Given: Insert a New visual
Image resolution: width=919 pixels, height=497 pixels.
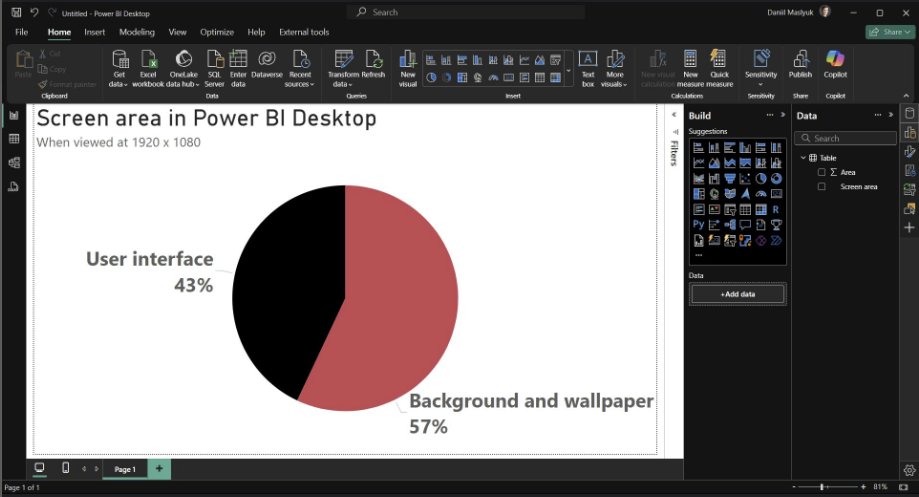Looking at the screenshot, I should pos(407,69).
